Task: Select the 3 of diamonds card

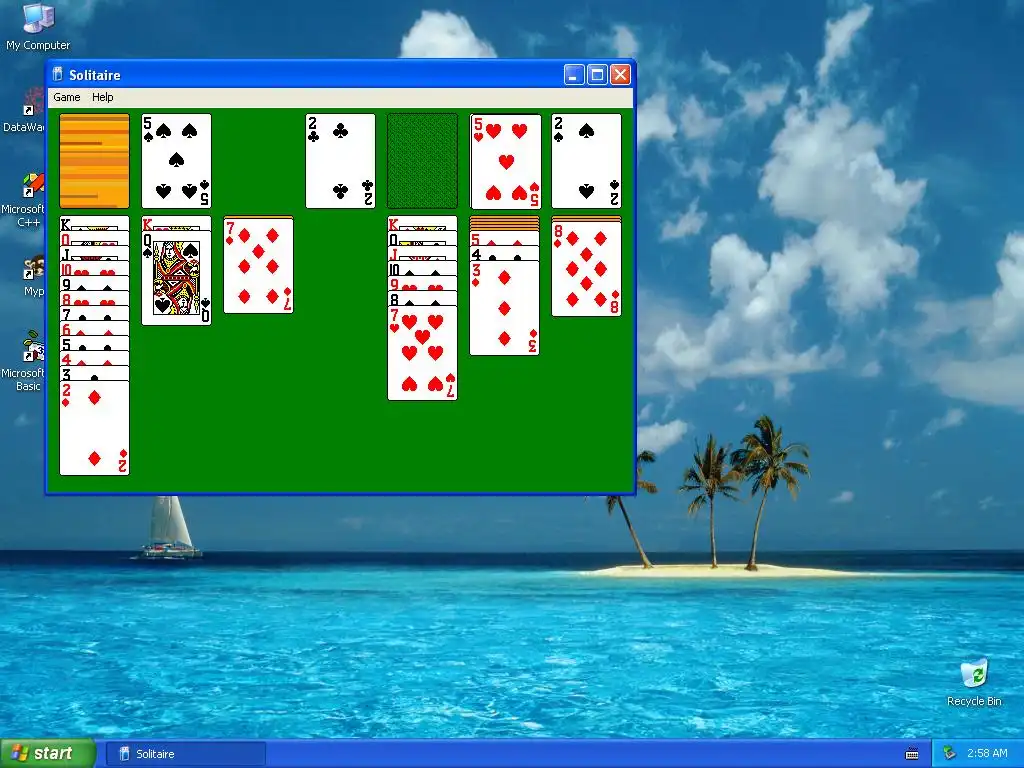Action: click(x=504, y=308)
